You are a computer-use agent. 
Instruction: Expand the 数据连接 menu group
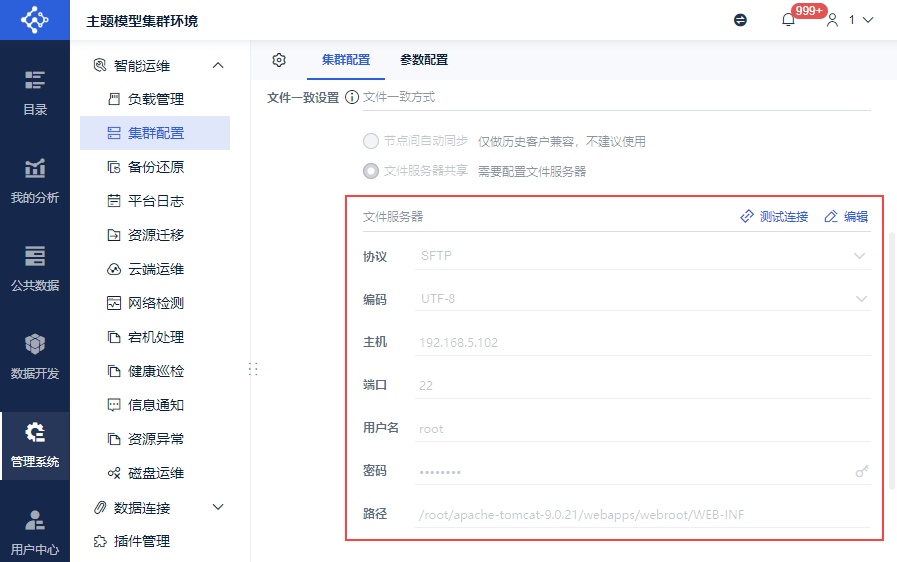(x=218, y=507)
